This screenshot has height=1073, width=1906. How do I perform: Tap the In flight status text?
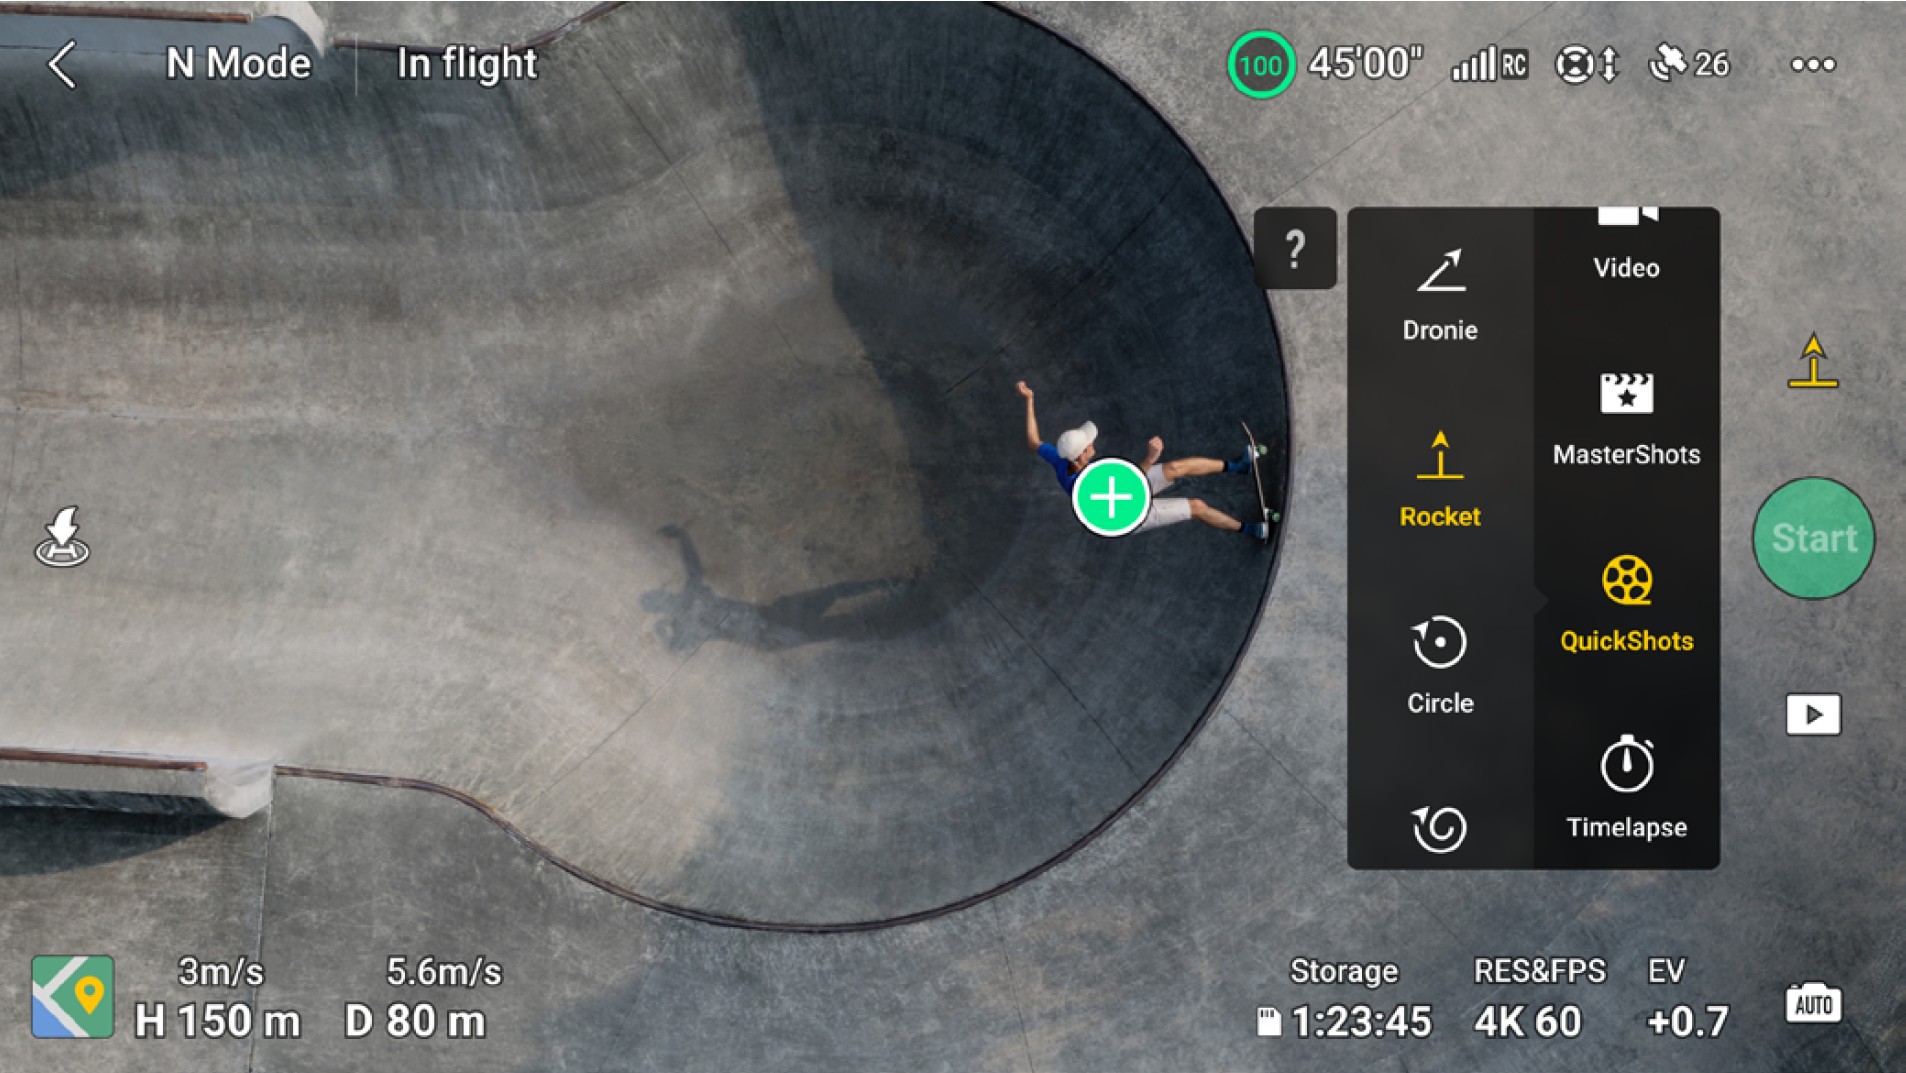467,64
